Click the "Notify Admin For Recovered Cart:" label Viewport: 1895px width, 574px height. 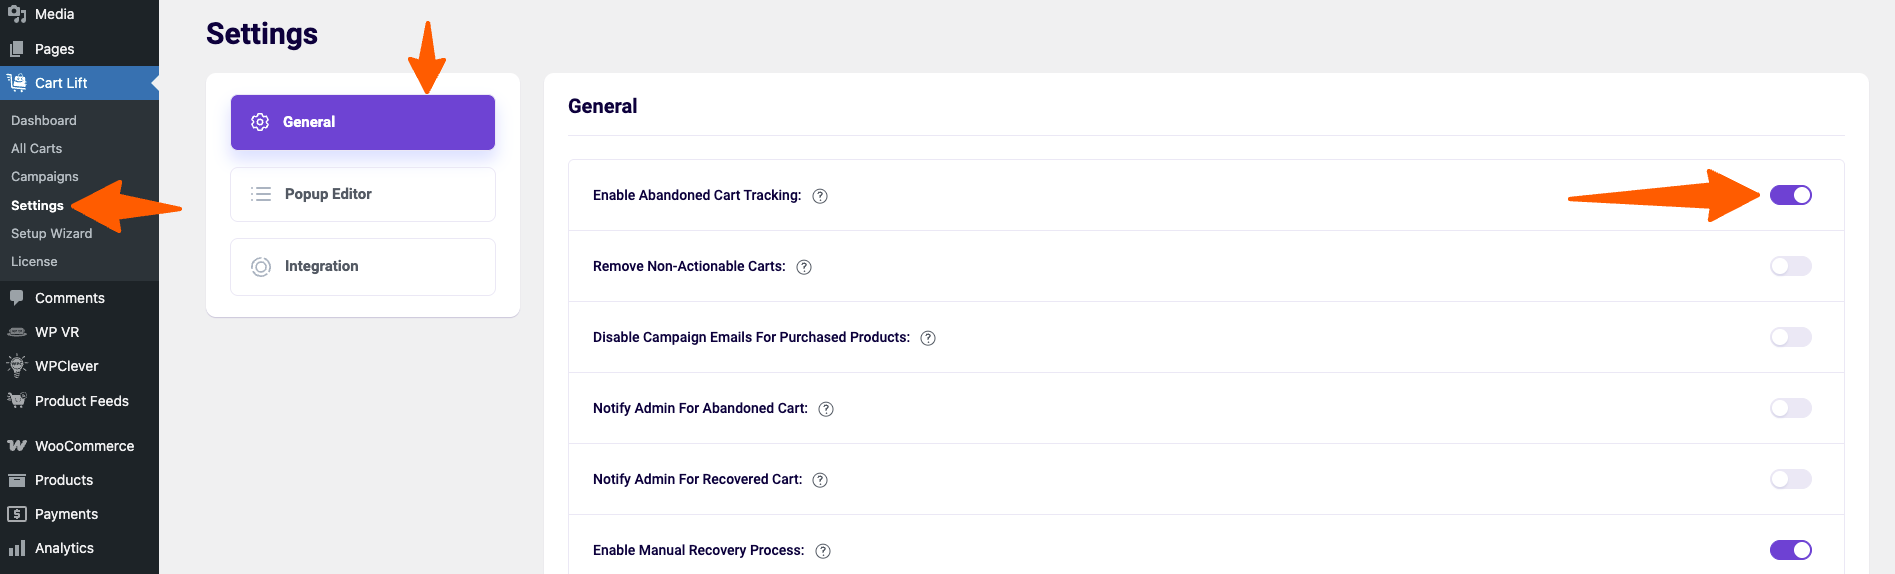[x=698, y=479]
